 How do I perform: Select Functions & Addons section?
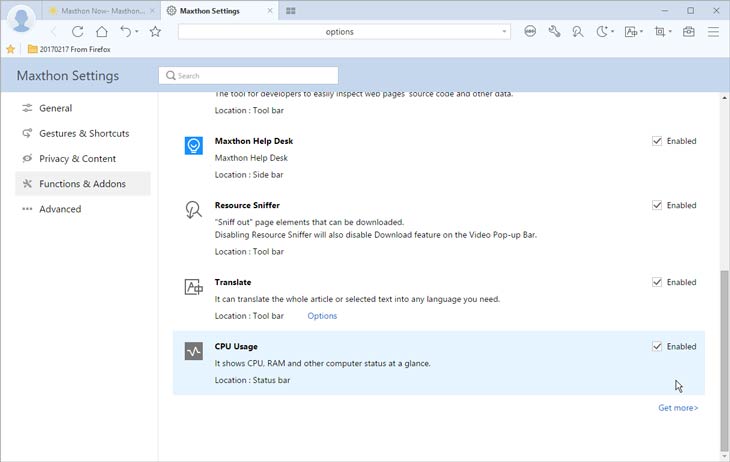pos(83,183)
